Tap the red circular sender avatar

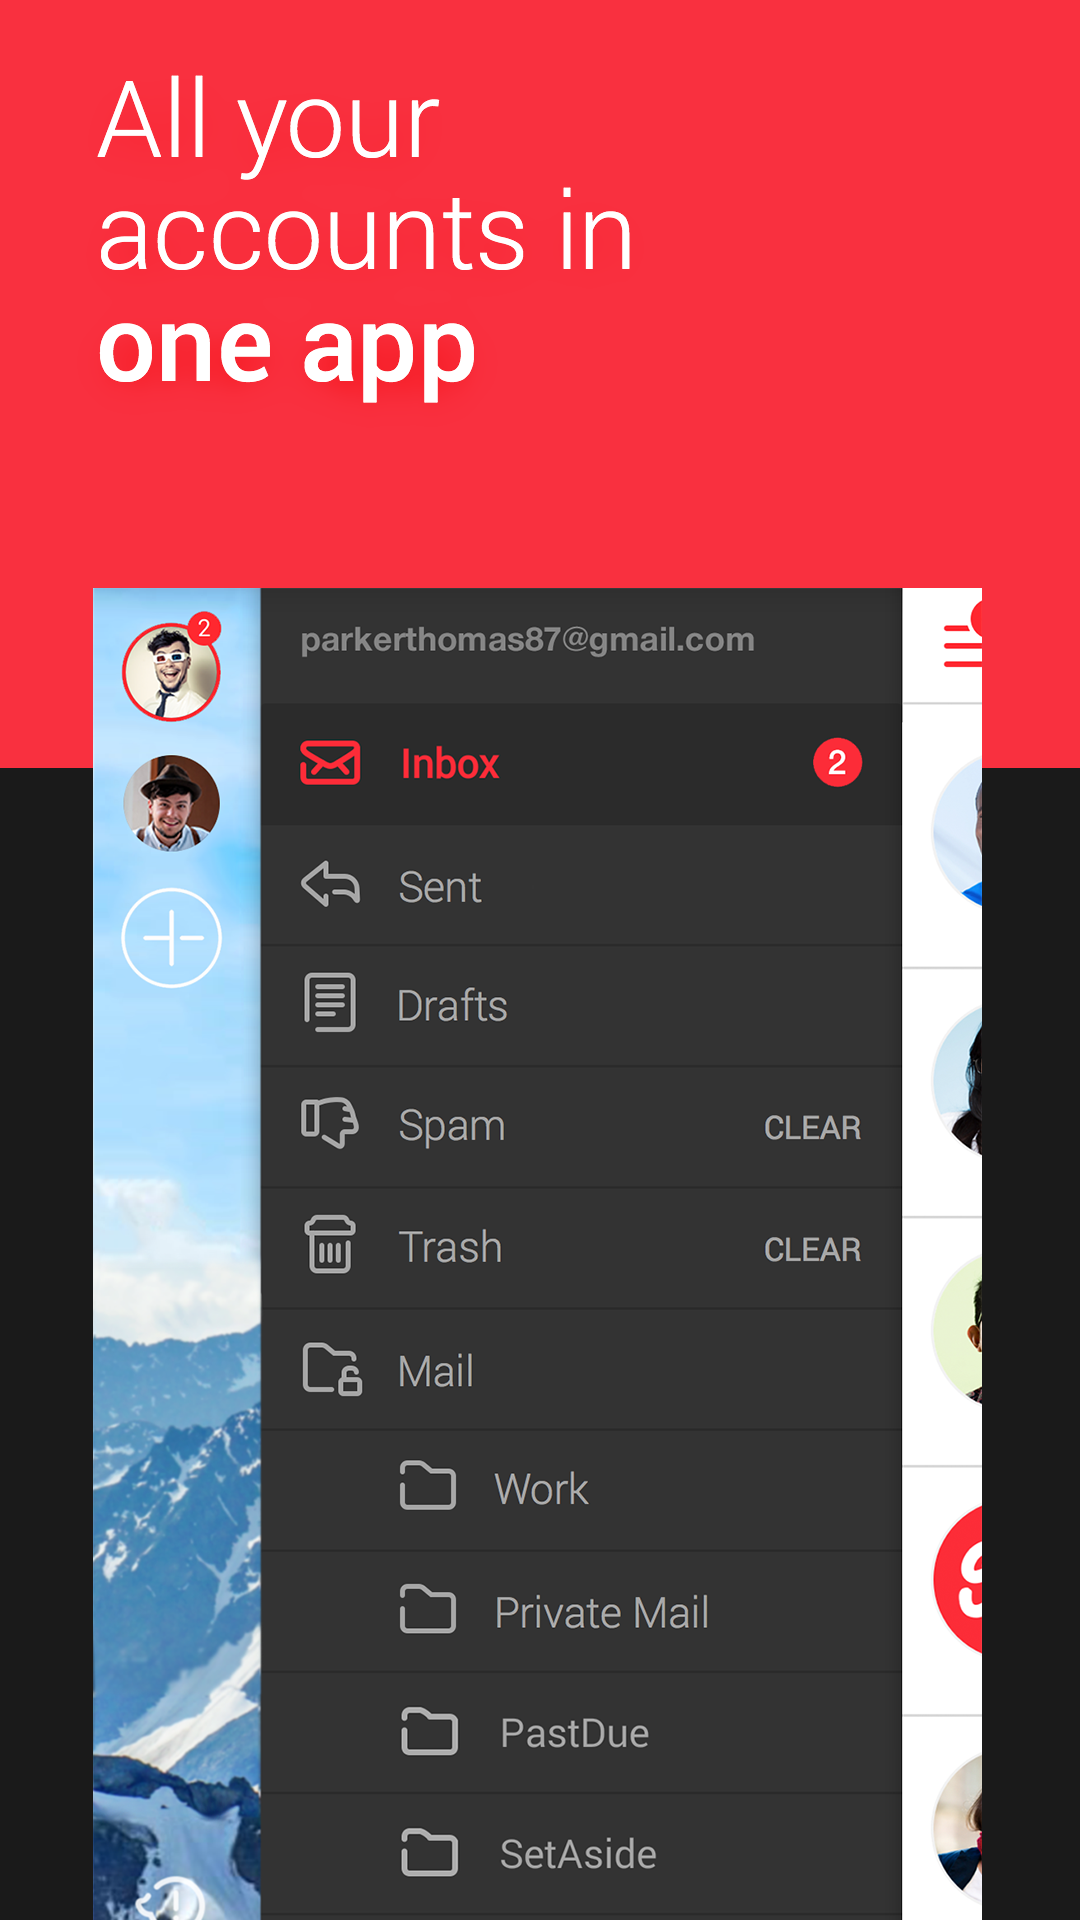(x=958, y=1580)
